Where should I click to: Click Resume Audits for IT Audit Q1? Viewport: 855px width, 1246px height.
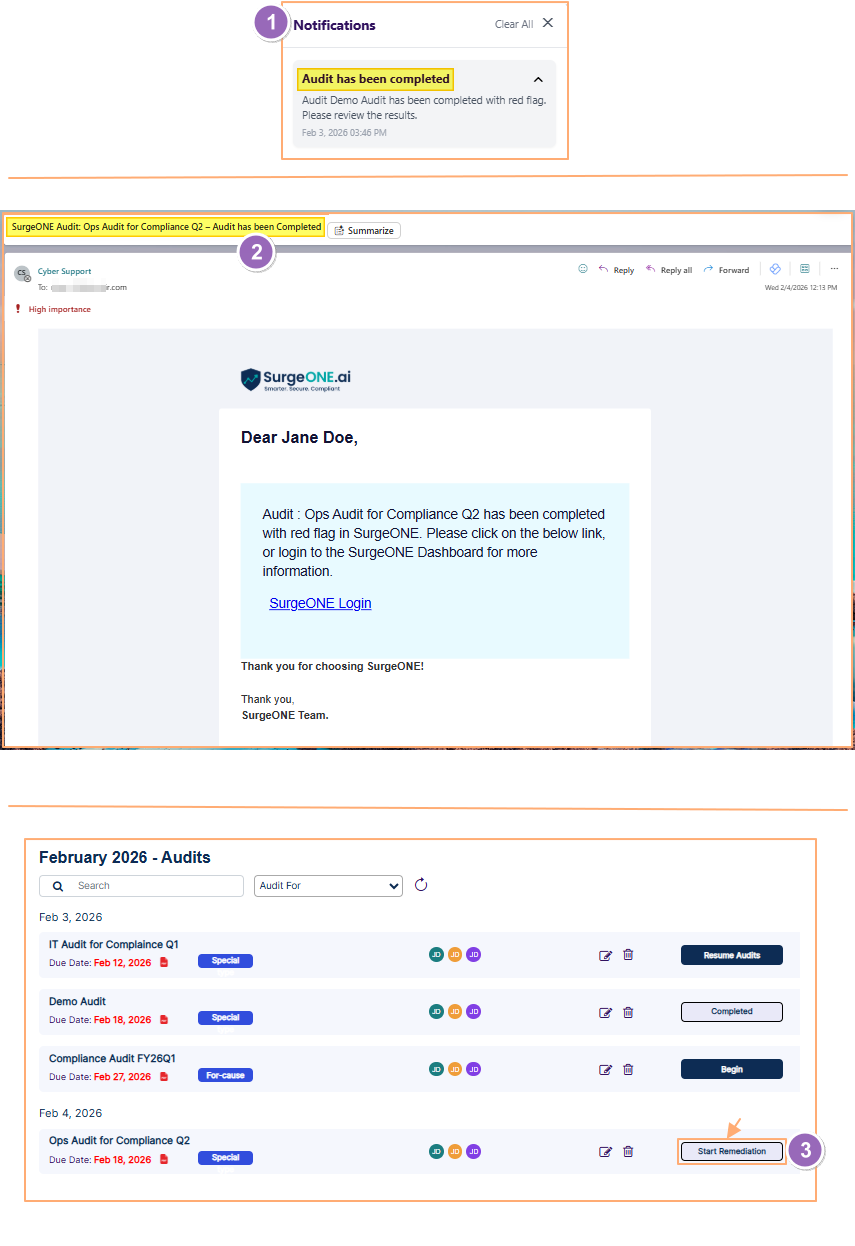pos(731,955)
